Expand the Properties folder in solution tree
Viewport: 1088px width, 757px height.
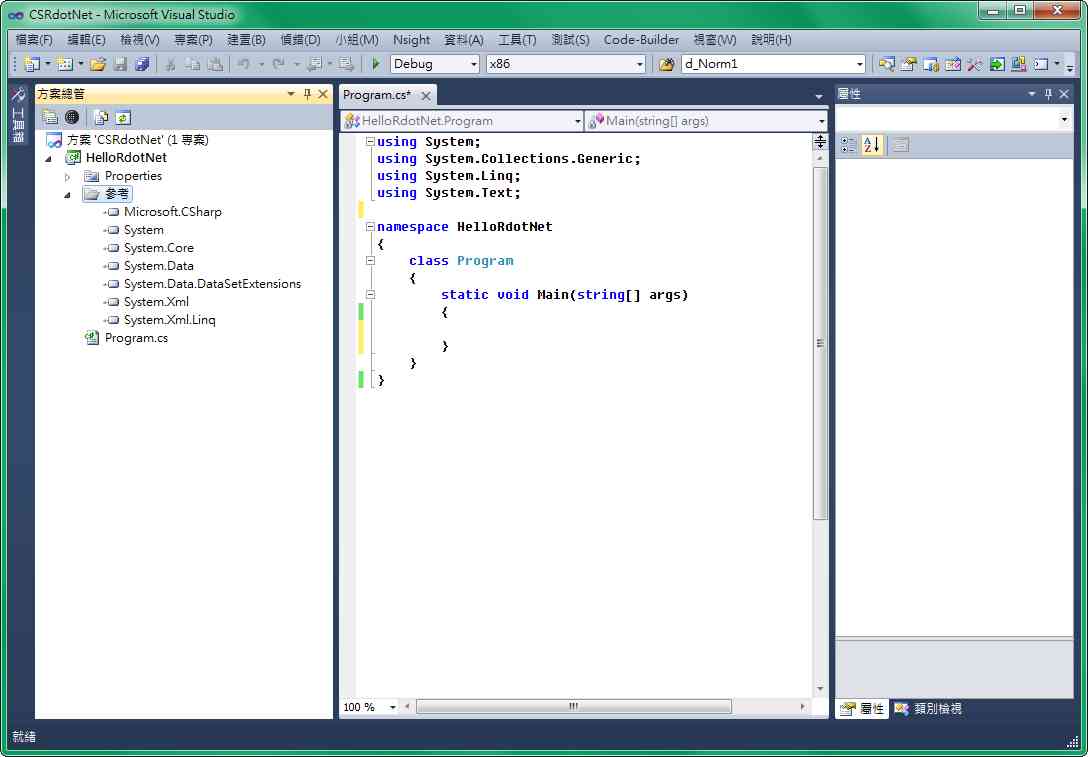(x=68, y=176)
